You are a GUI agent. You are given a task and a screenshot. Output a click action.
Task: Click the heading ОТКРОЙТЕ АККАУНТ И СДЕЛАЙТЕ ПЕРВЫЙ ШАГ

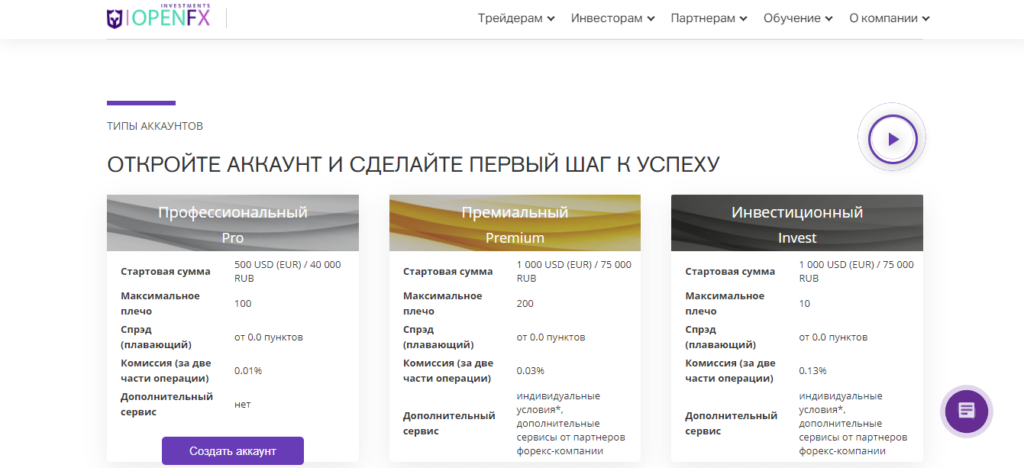click(x=413, y=164)
